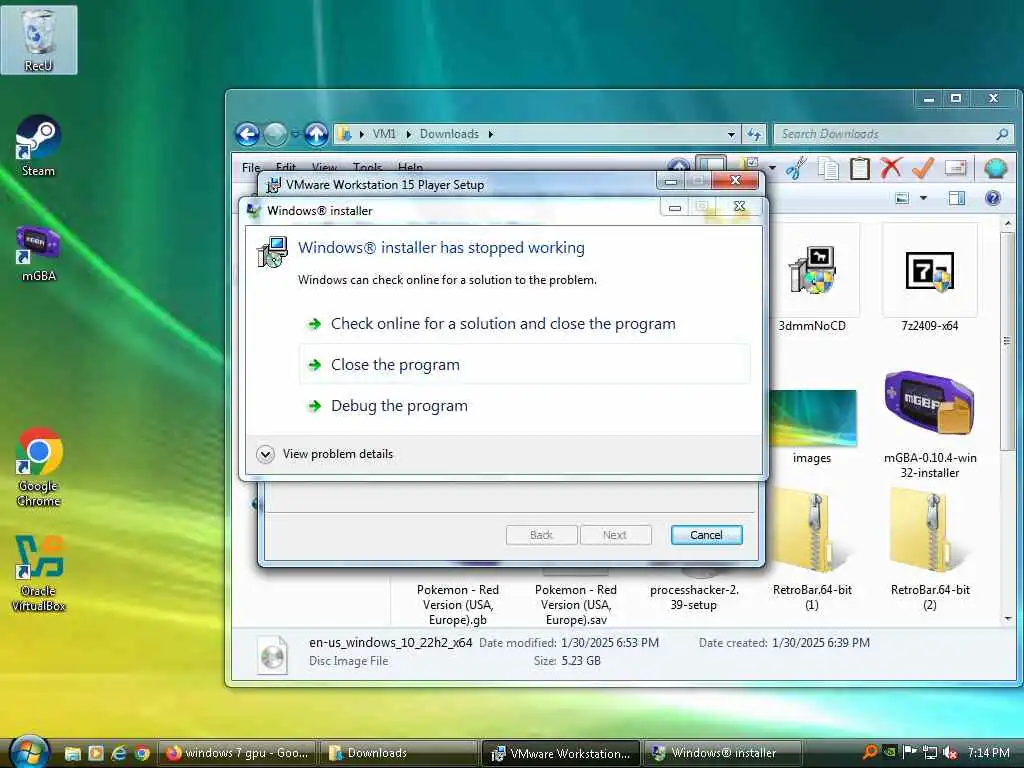Open the Help menu in Explorer

pos(410,167)
